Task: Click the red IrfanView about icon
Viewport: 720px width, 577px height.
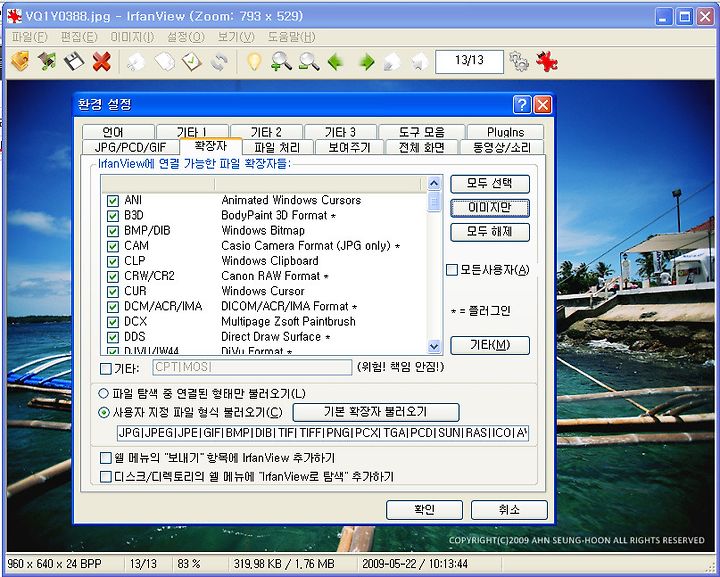Action: click(x=546, y=62)
